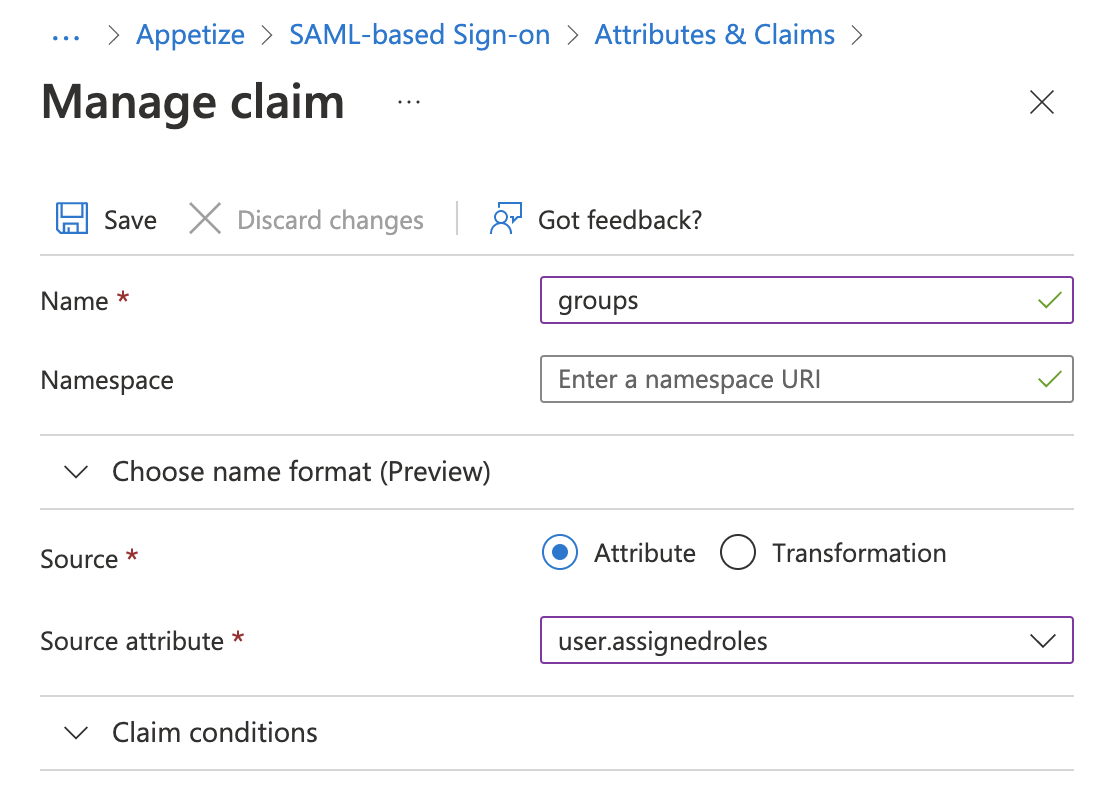
Task: Expand Choose name format chevron
Action: click(x=76, y=472)
